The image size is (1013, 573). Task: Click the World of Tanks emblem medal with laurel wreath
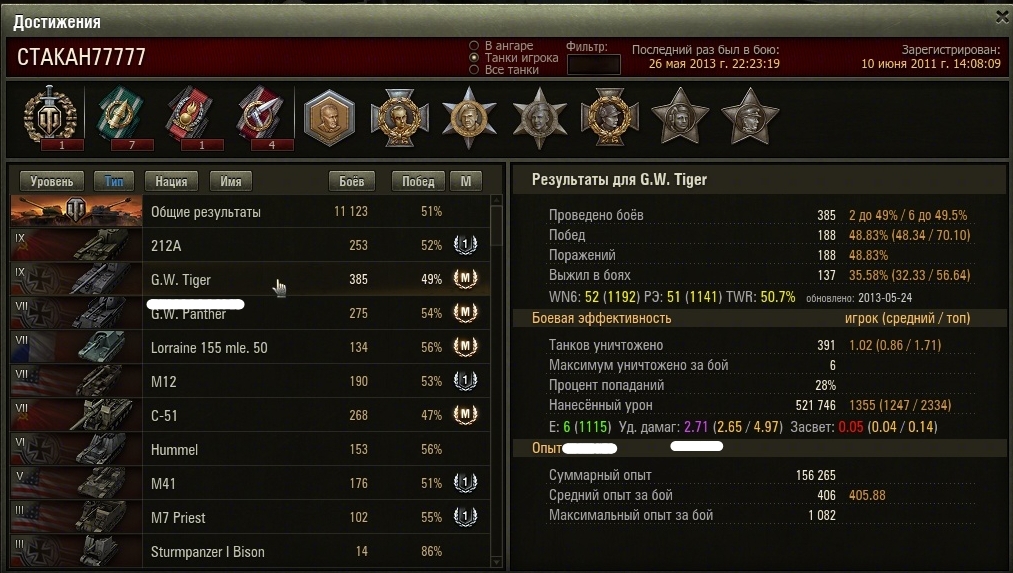(50, 115)
